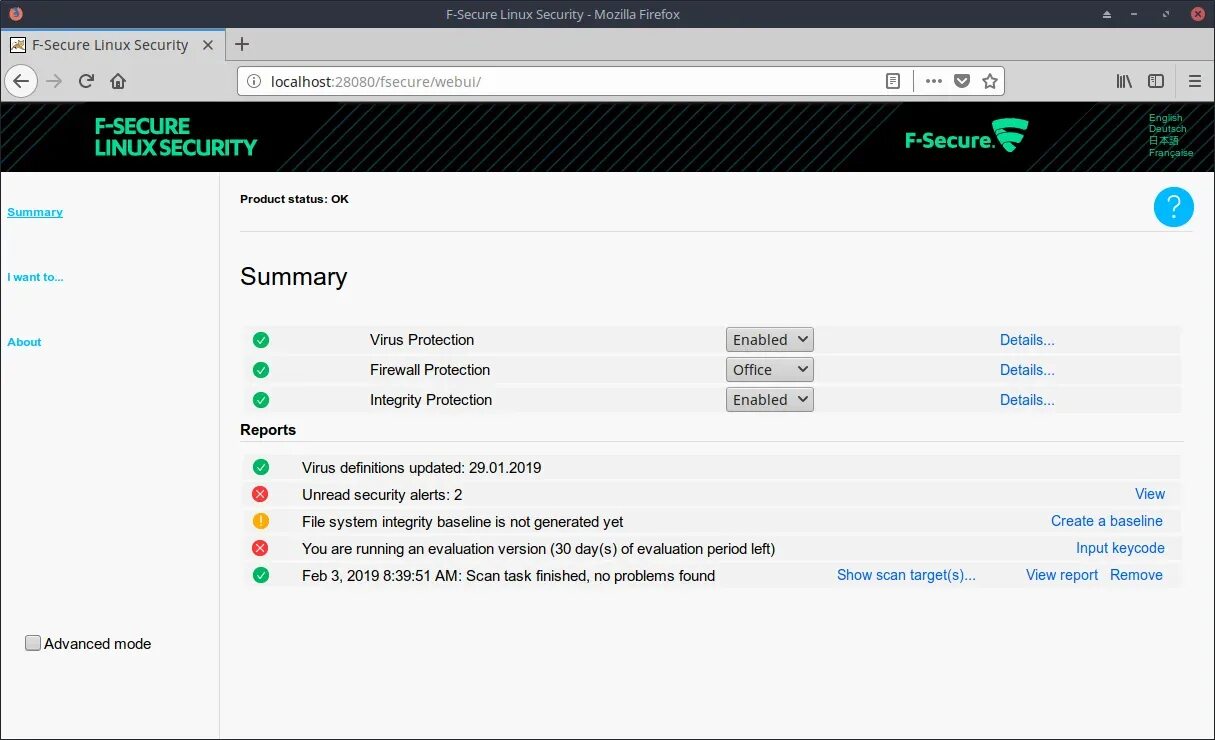This screenshot has width=1215, height=740.
Task: Click Input keycode link
Action: [1120, 548]
